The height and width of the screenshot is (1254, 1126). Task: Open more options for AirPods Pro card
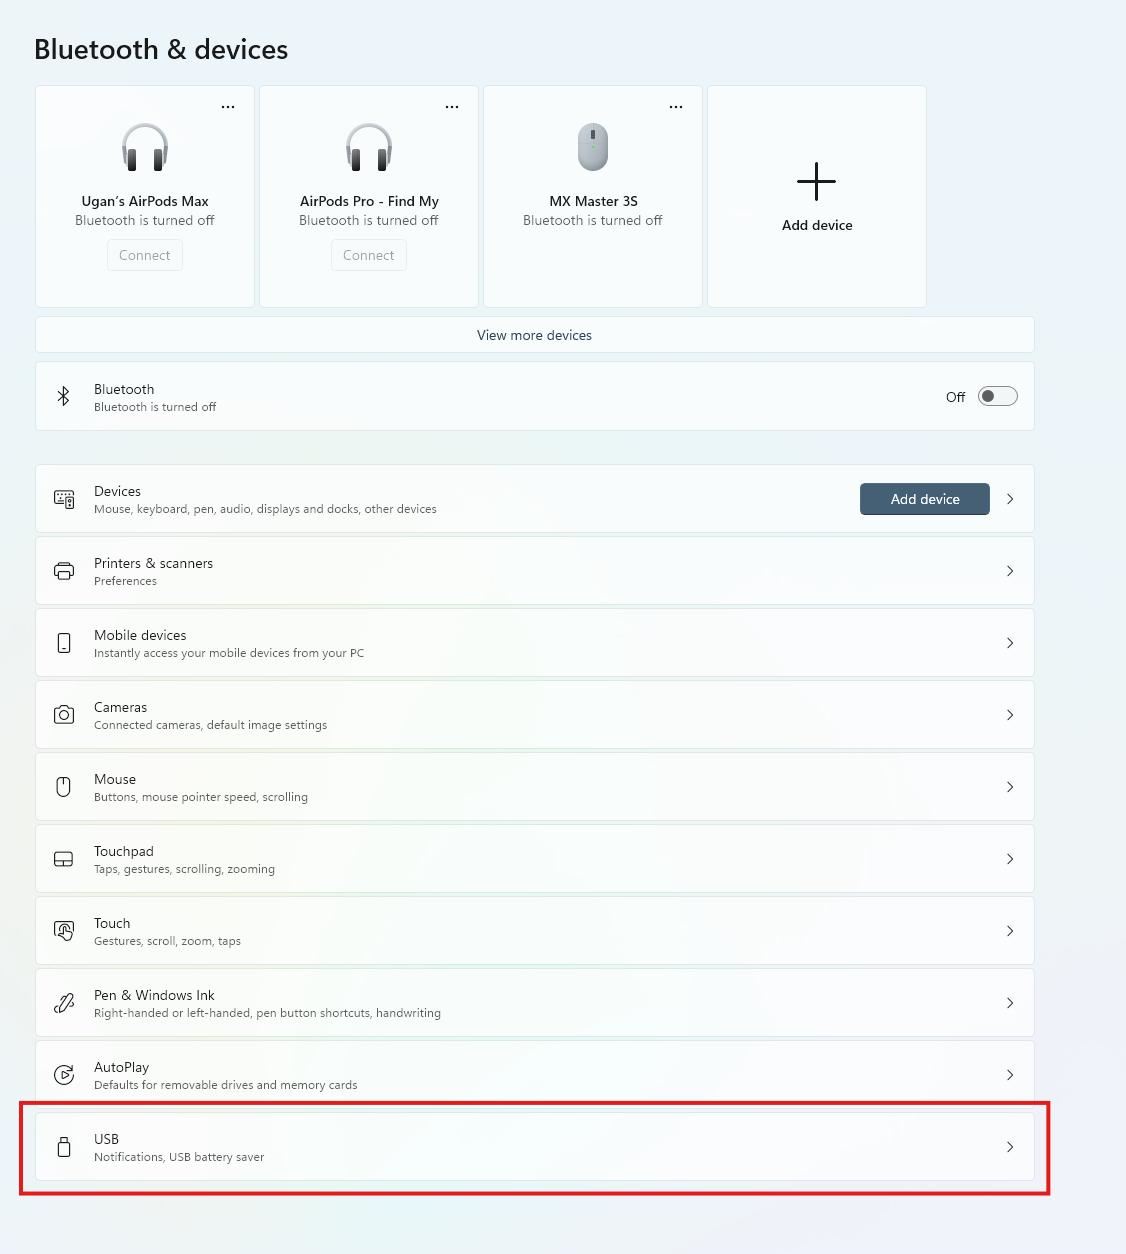click(x=452, y=106)
